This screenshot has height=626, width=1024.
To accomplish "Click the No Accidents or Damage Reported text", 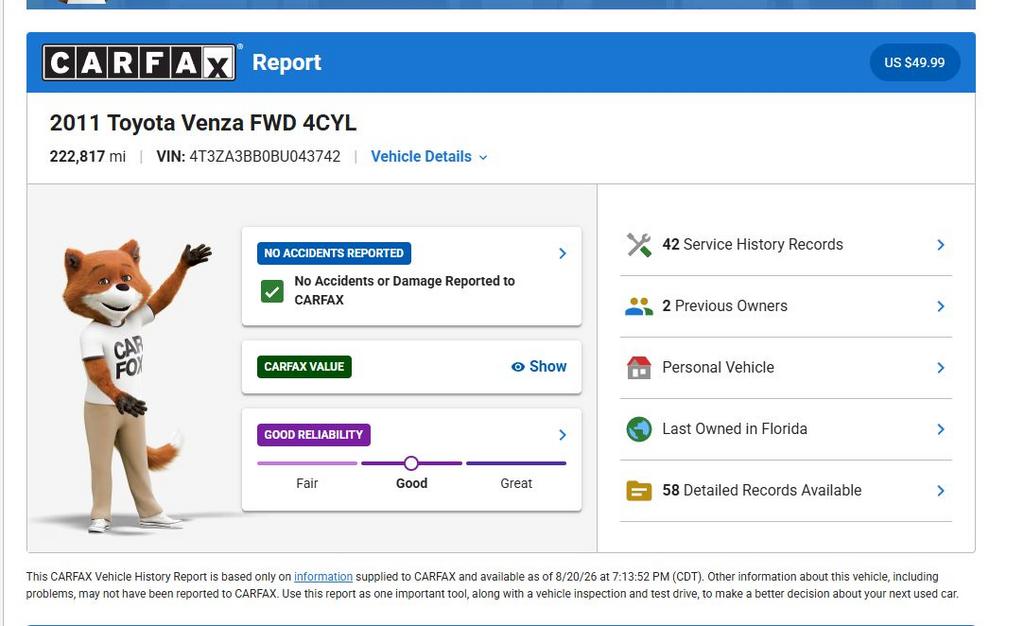I will [x=404, y=290].
